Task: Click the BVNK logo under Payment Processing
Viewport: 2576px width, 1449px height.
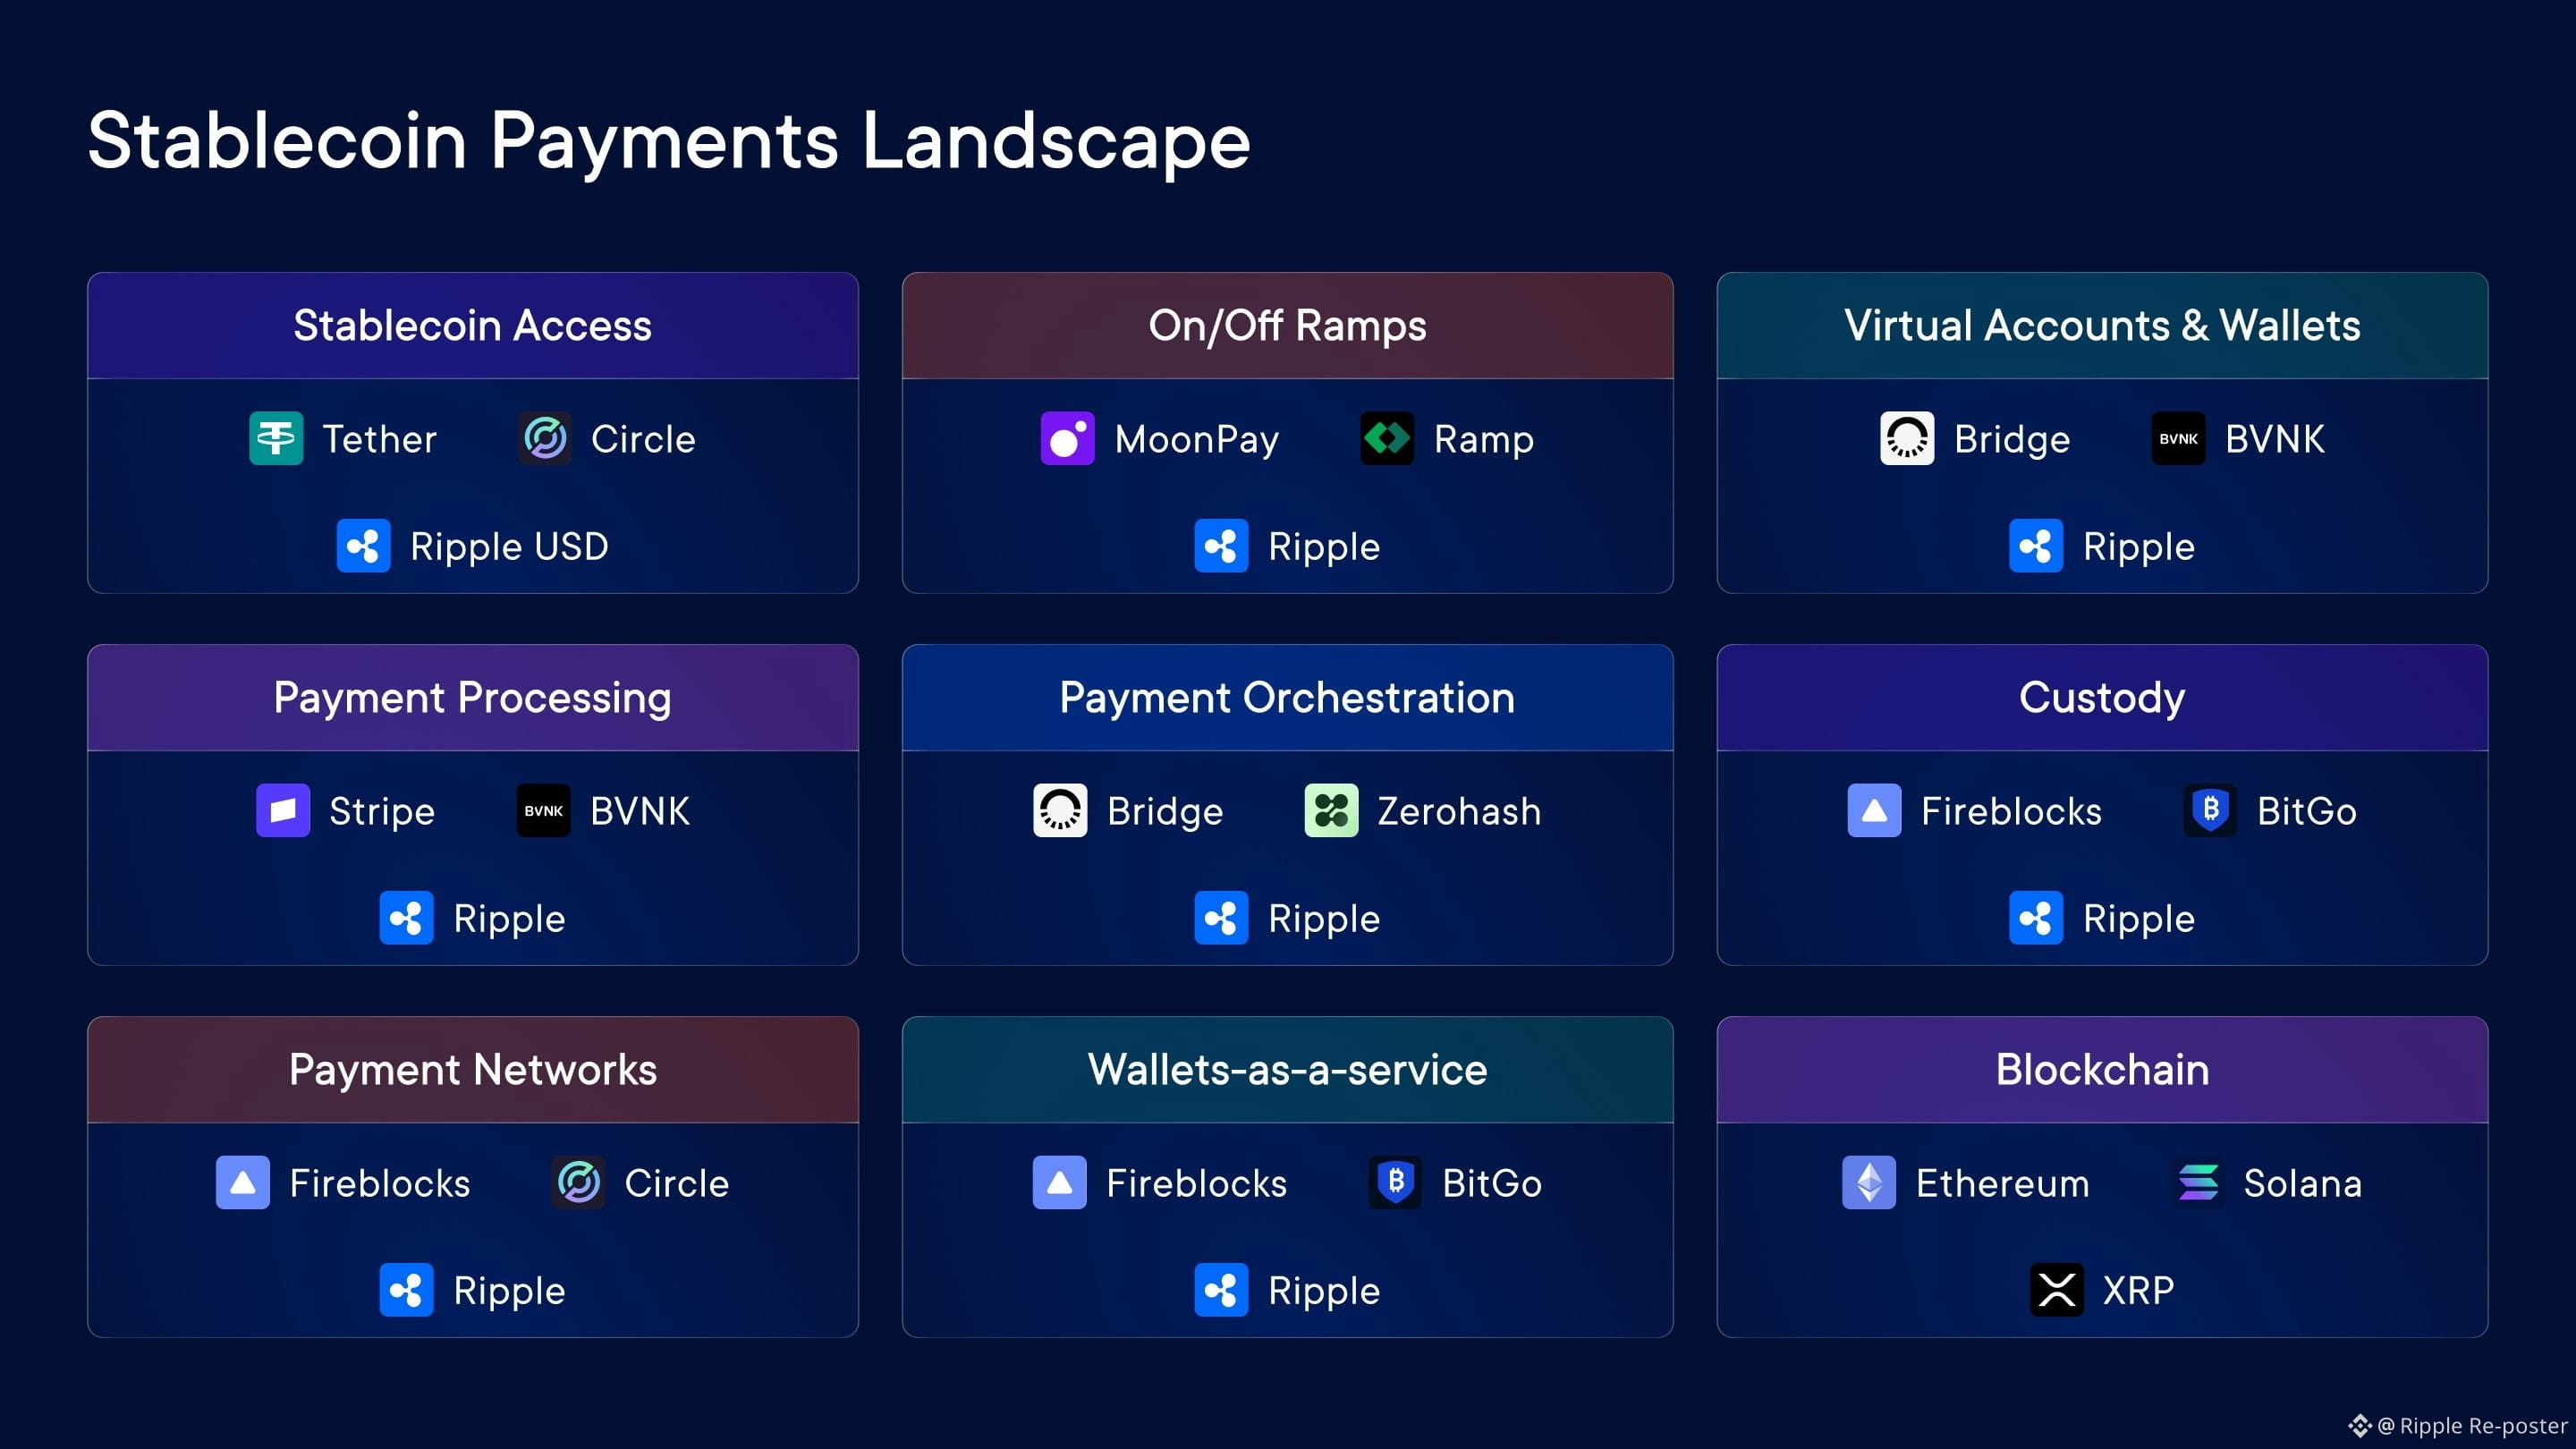Action: [543, 810]
